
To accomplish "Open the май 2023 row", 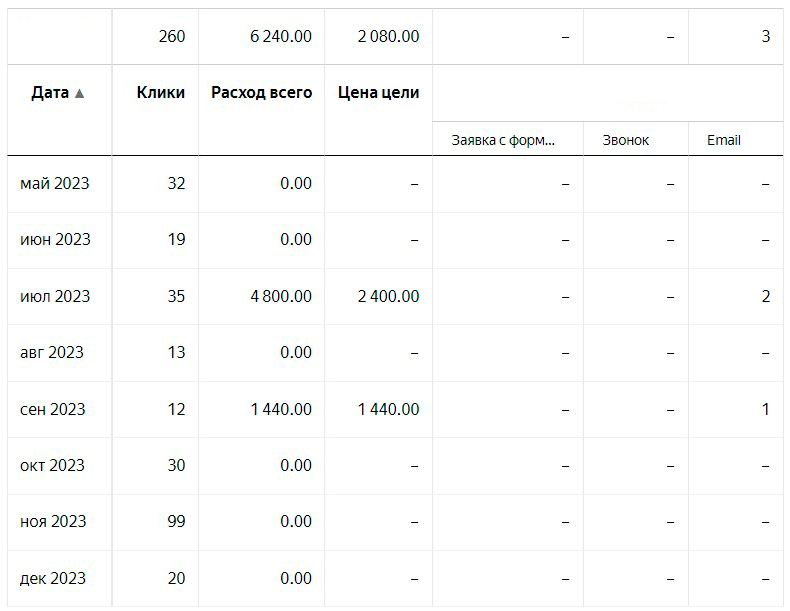I will [x=55, y=183].
